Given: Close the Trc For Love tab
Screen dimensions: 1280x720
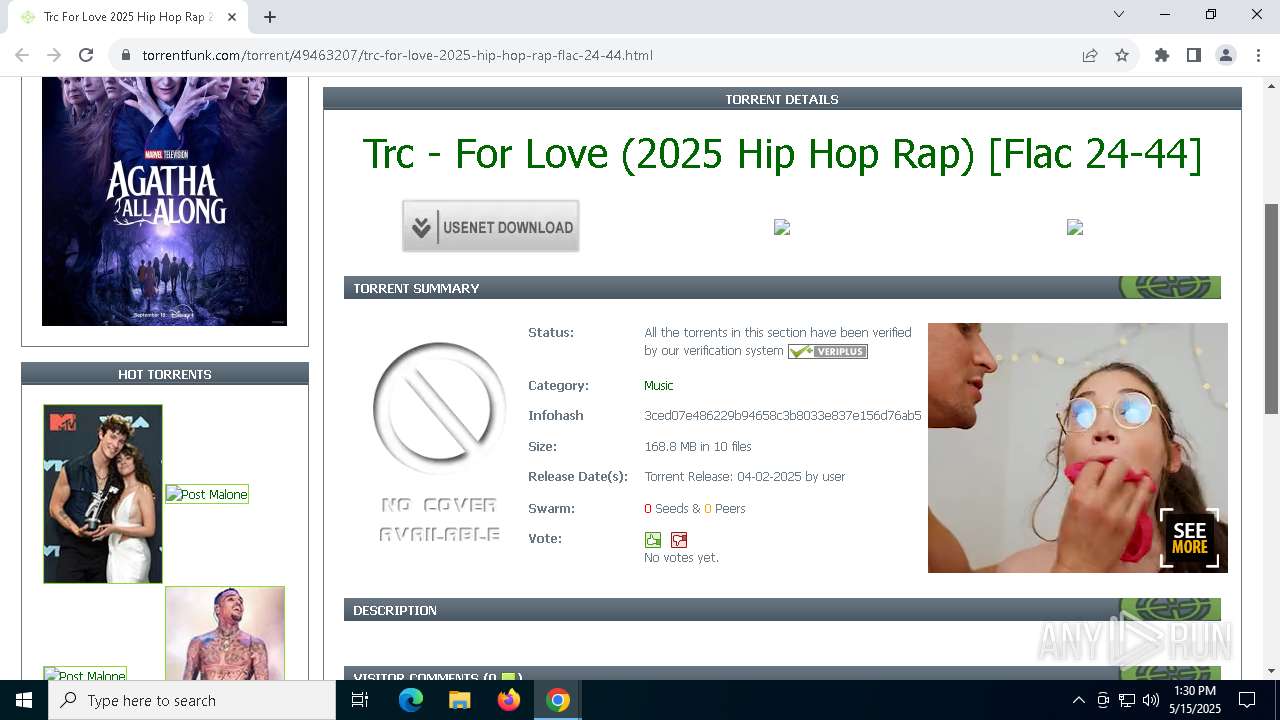Looking at the screenshot, I should (x=233, y=17).
